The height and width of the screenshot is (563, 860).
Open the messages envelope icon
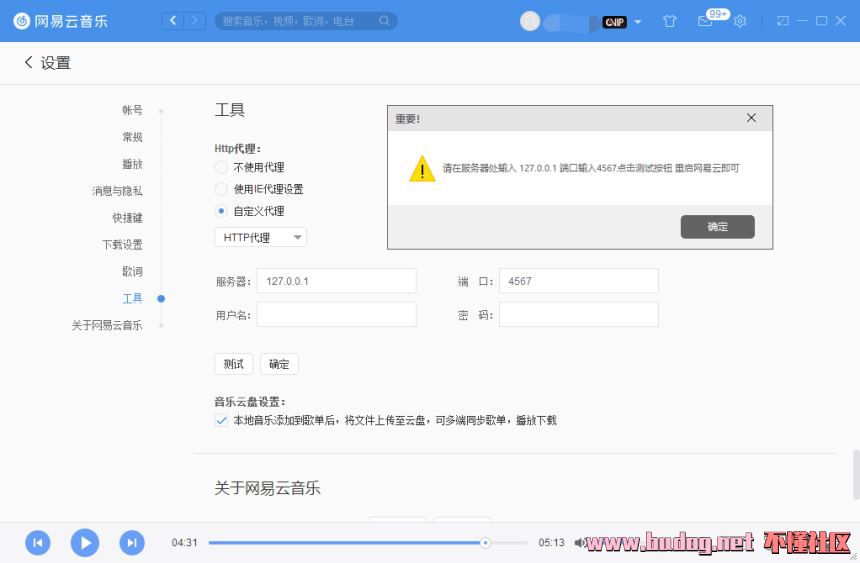click(x=705, y=21)
